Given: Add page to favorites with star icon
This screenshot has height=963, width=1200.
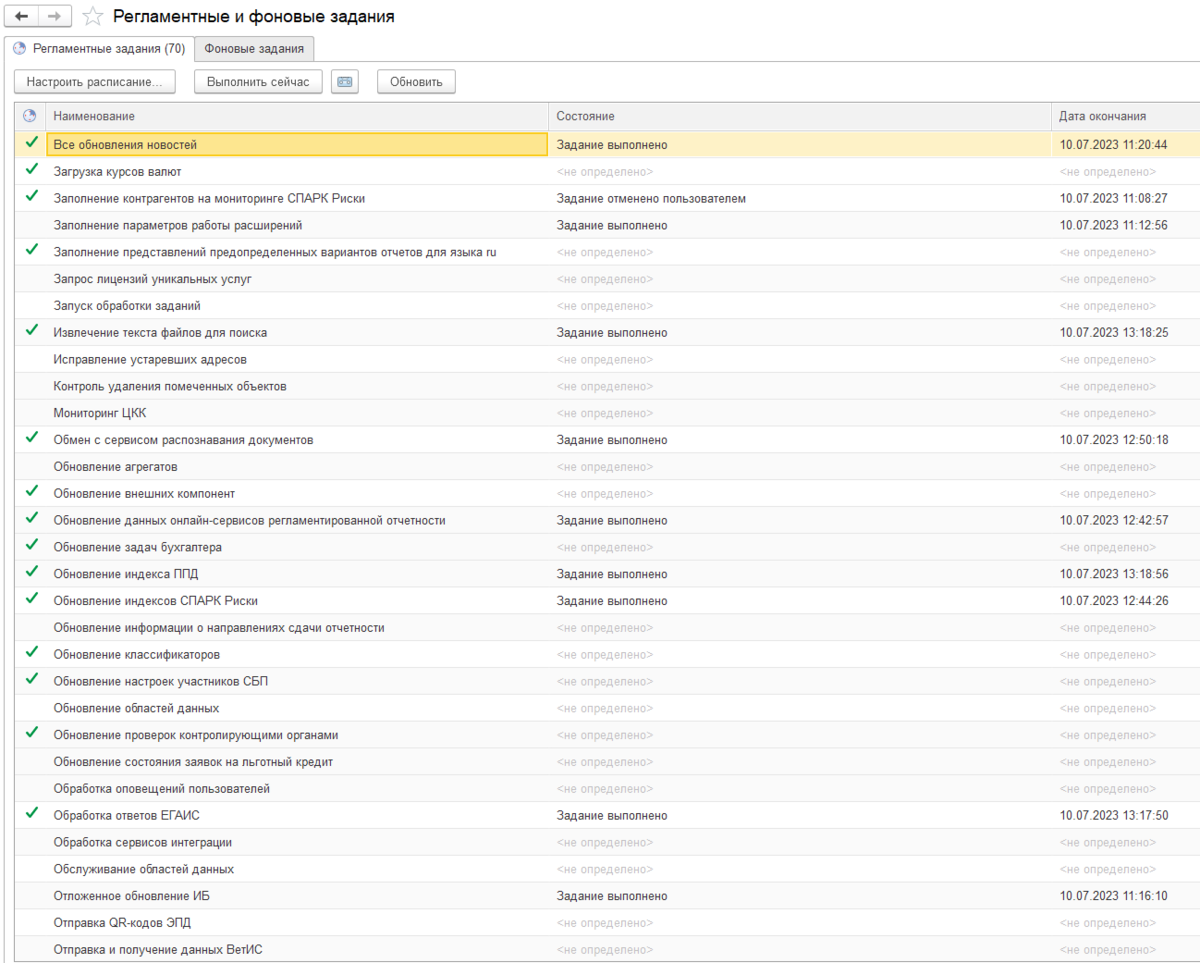Looking at the screenshot, I should pyautogui.click(x=92, y=16).
